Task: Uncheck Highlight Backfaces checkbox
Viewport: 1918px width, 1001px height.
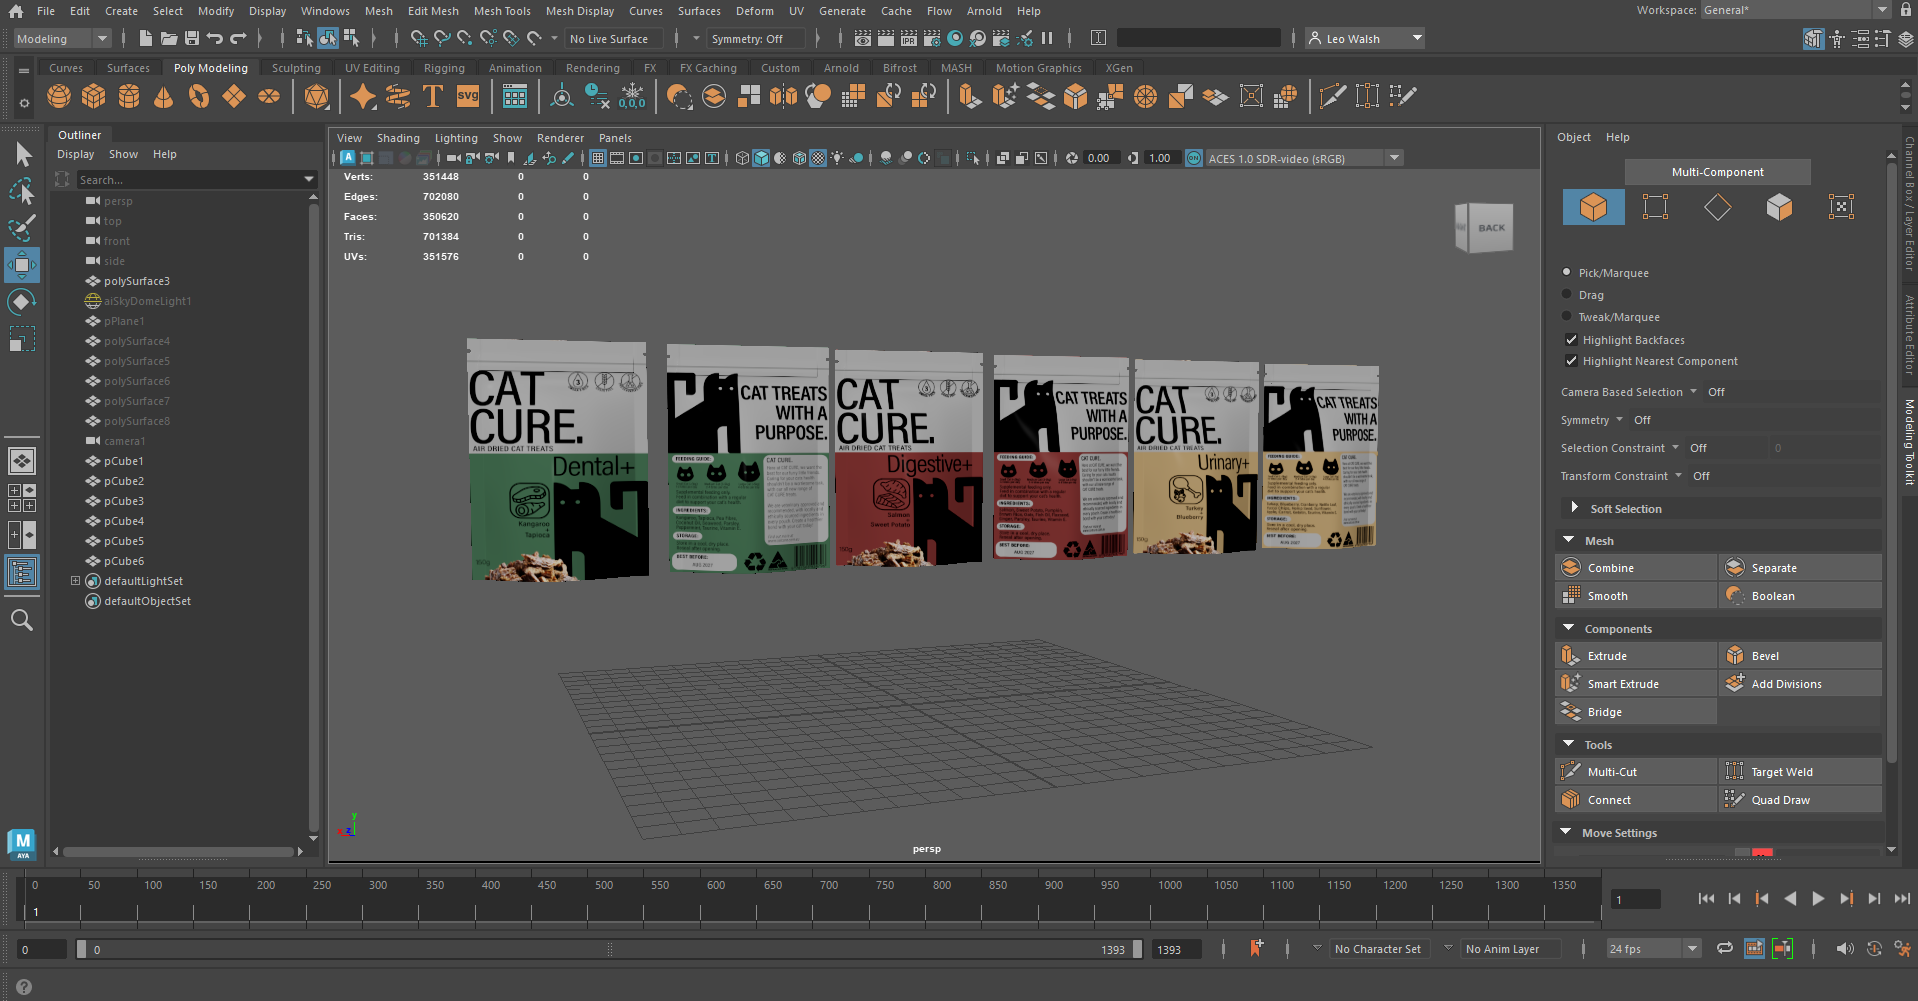Action: (1571, 340)
